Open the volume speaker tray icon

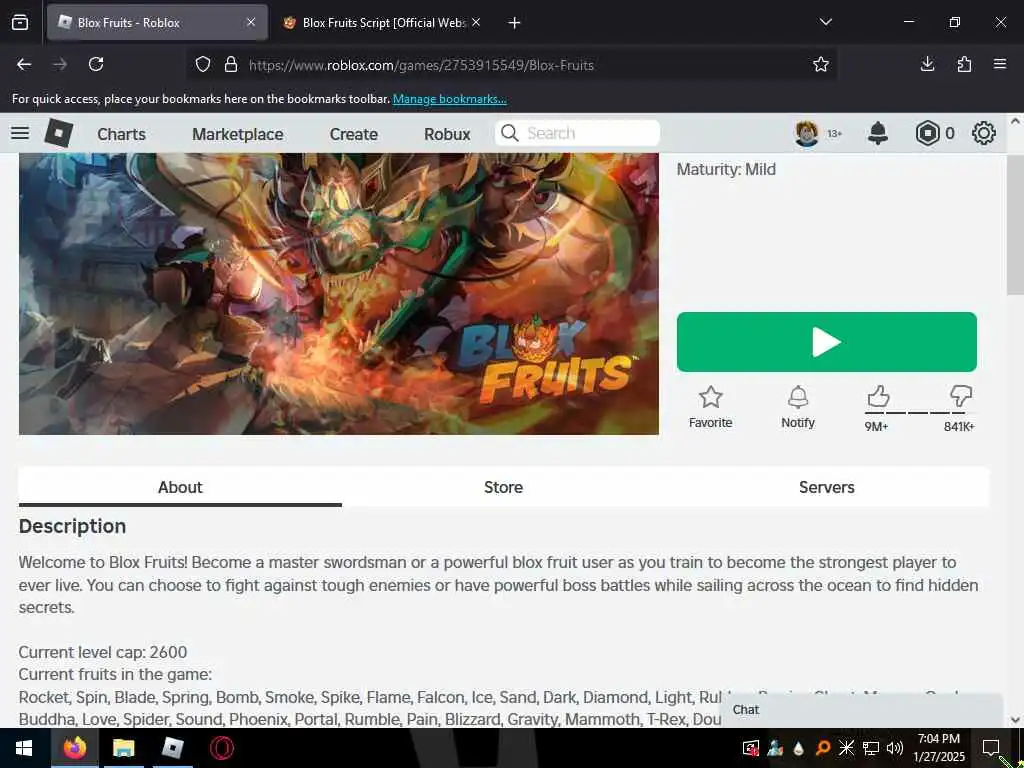[x=895, y=748]
